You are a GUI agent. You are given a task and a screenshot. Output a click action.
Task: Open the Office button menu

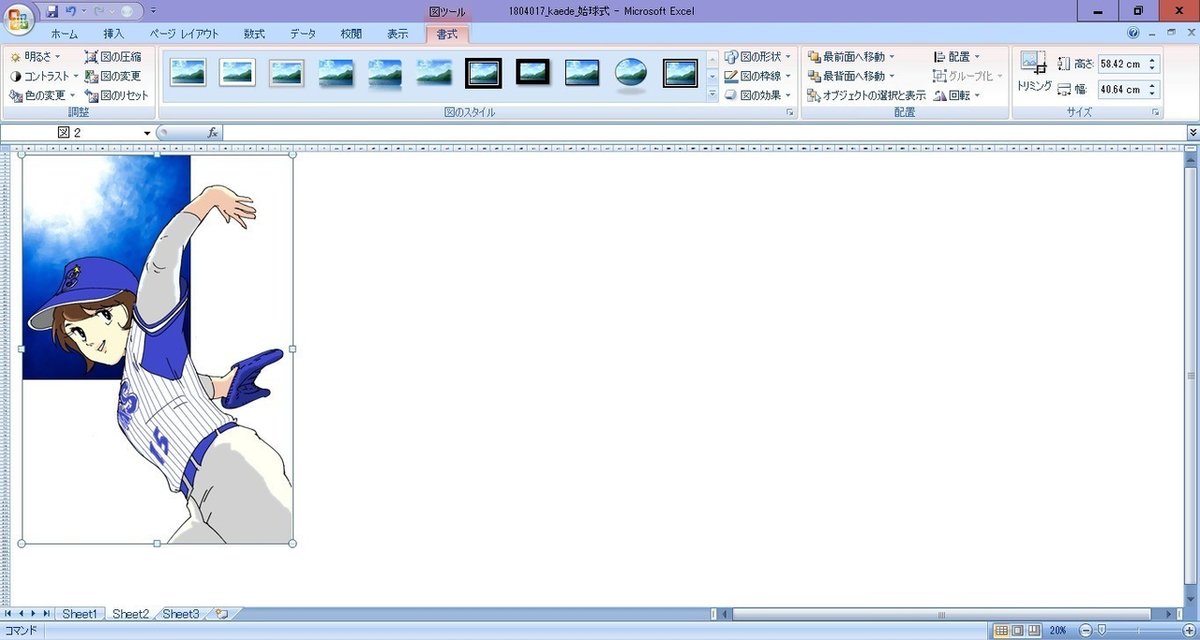pyautogui.click(x=18, y=19)
